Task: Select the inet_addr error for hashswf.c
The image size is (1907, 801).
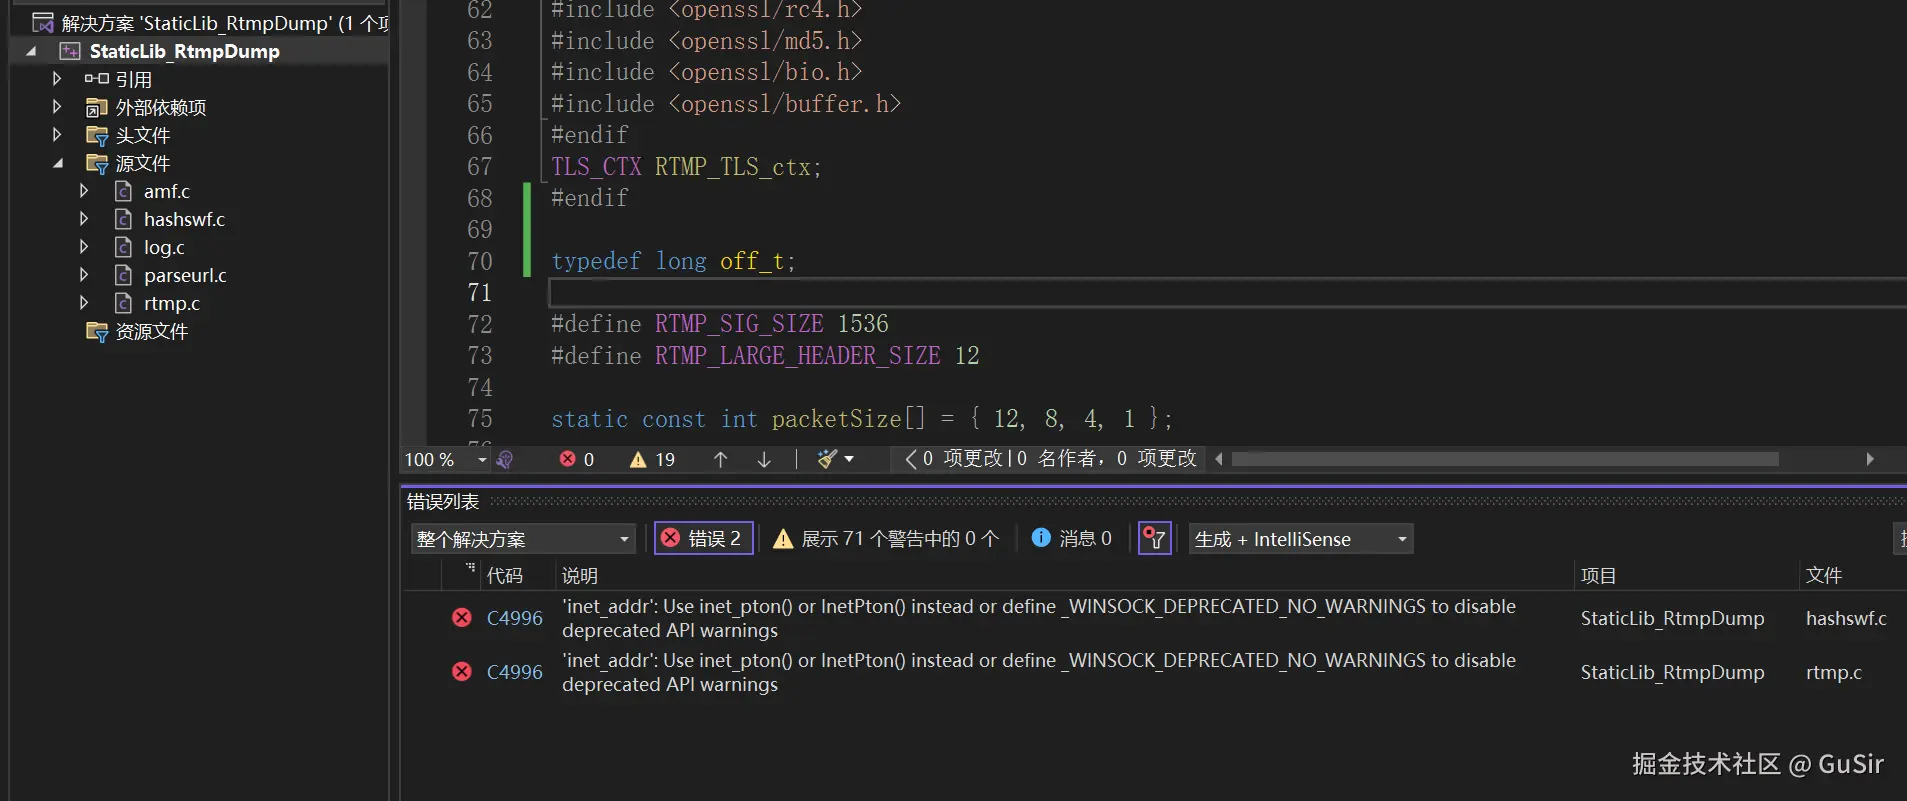Action: click(x=1040, y=618)
